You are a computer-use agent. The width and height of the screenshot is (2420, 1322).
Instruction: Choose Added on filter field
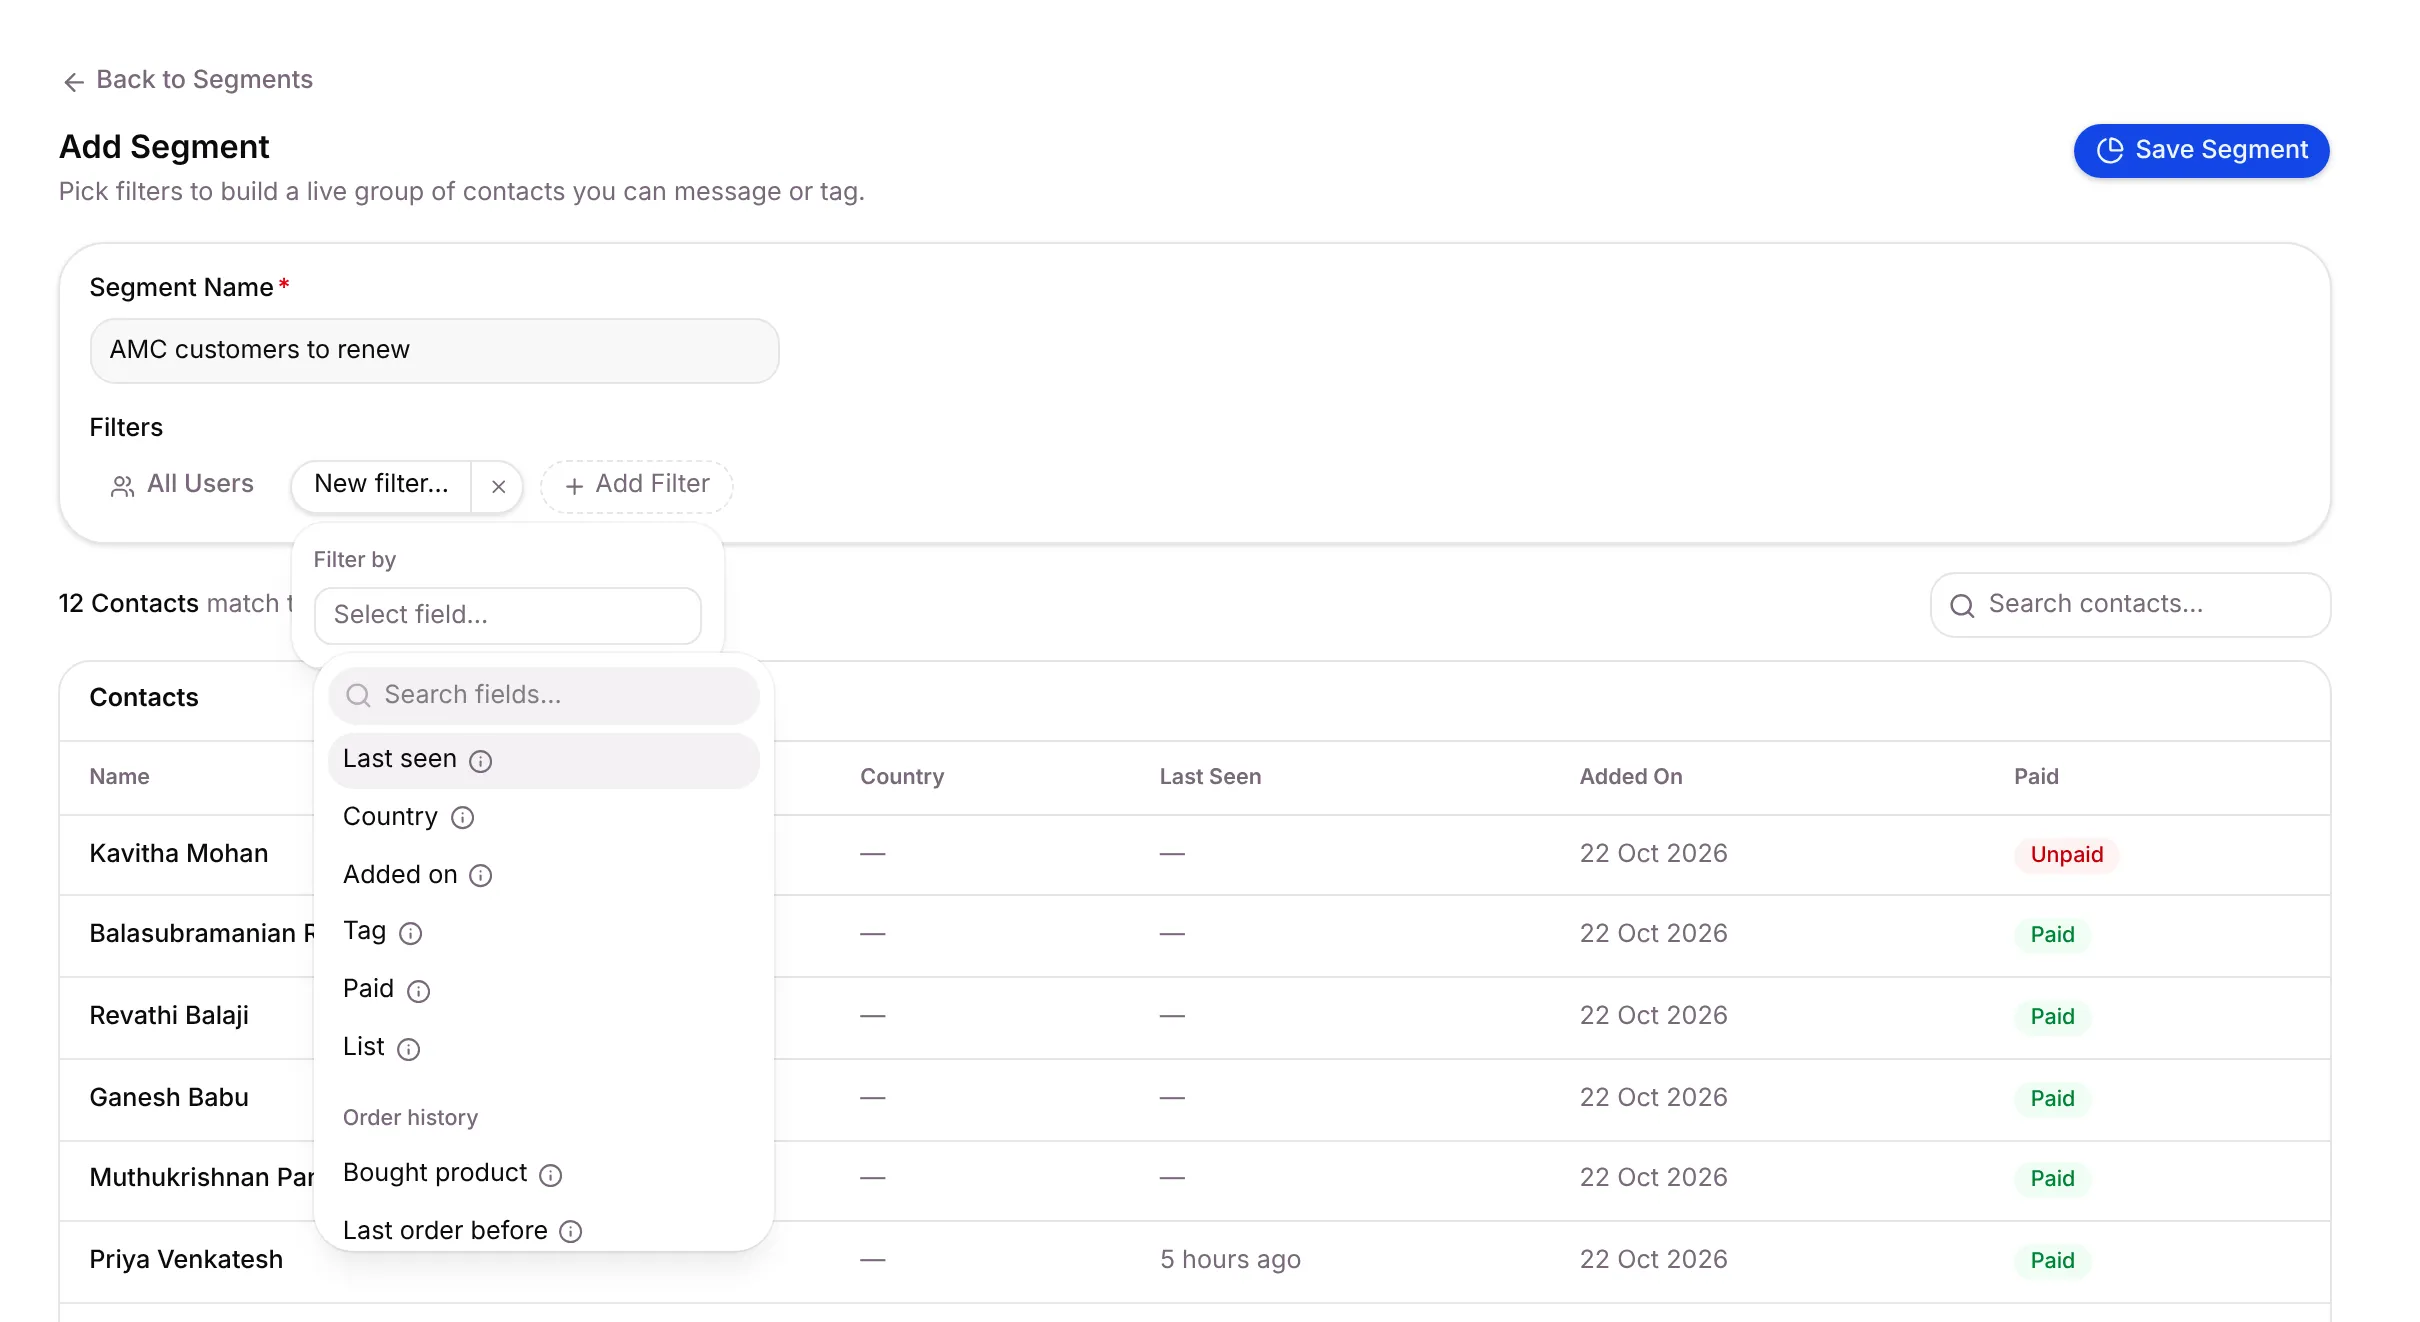click(544, 875)
